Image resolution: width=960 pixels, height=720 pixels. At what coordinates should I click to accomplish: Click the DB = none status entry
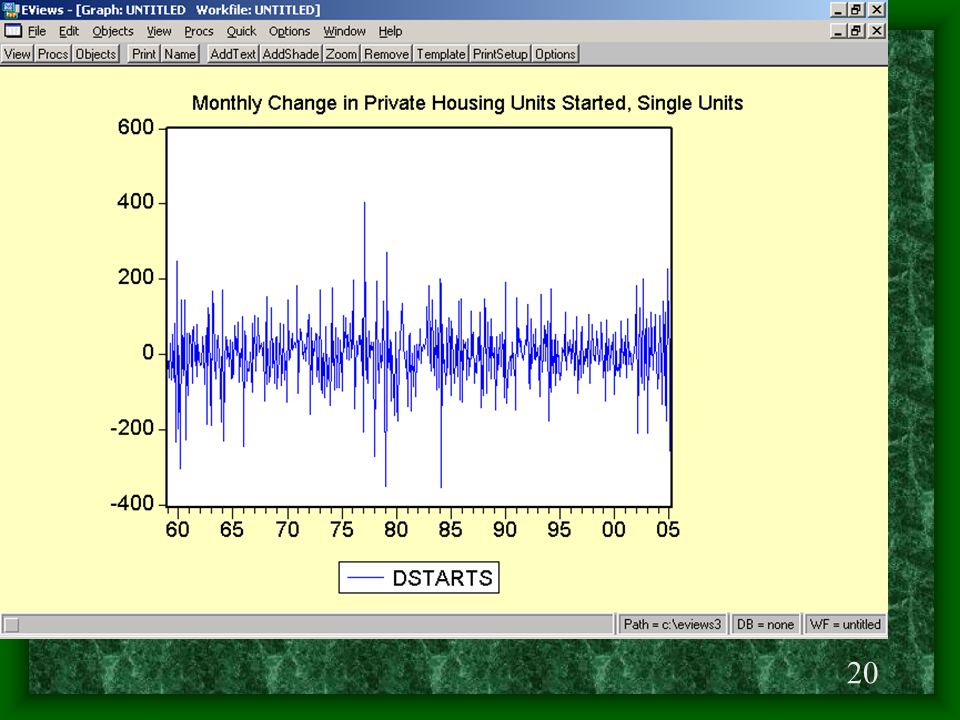point(765,624)
